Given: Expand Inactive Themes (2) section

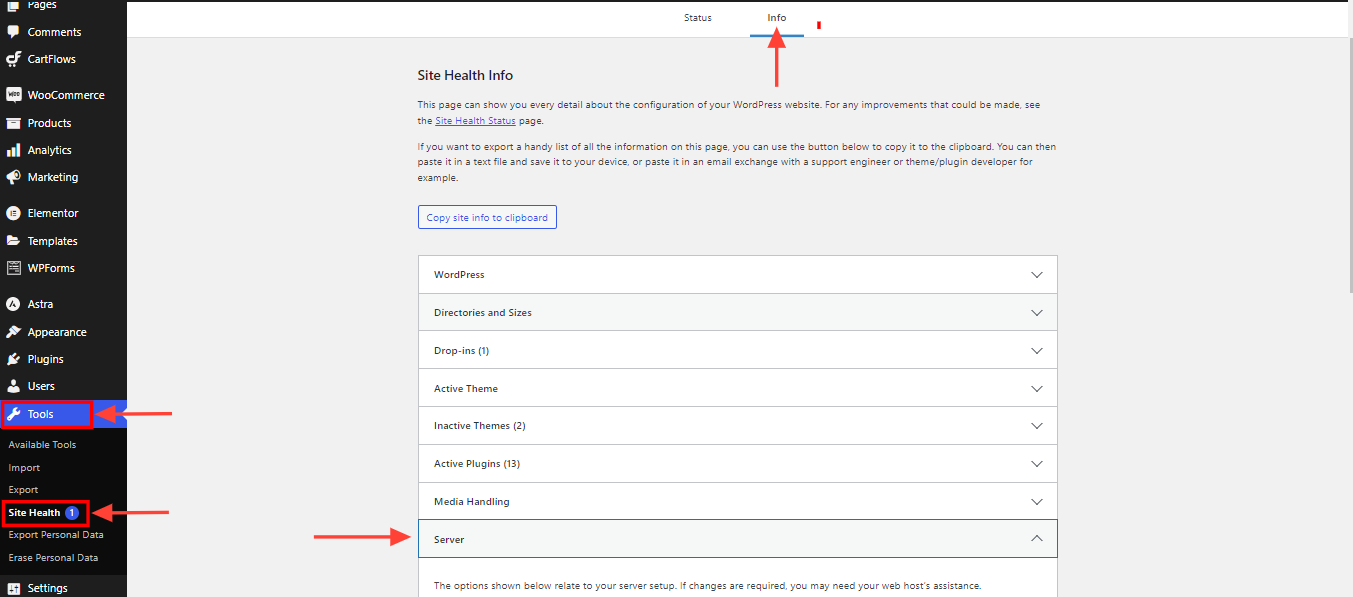Looking at the screenshot, I should point(737,426).
